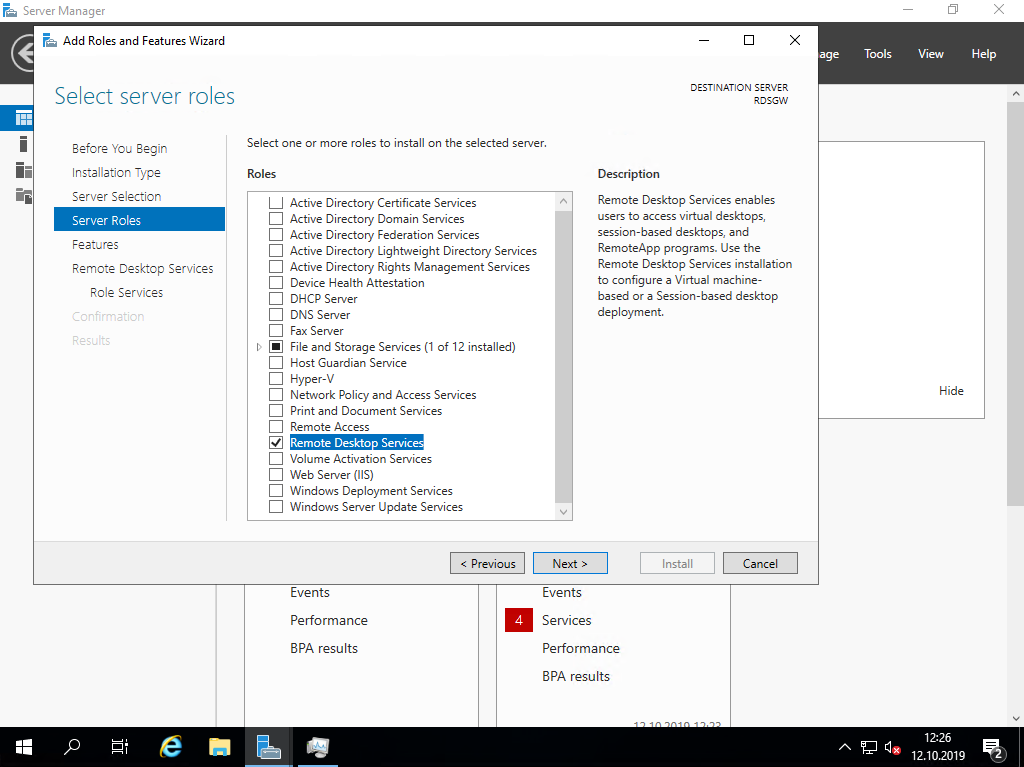Go to Before You Begin step
The width and height of the screenshot is (1024, 767).
(x=120, y=148)
